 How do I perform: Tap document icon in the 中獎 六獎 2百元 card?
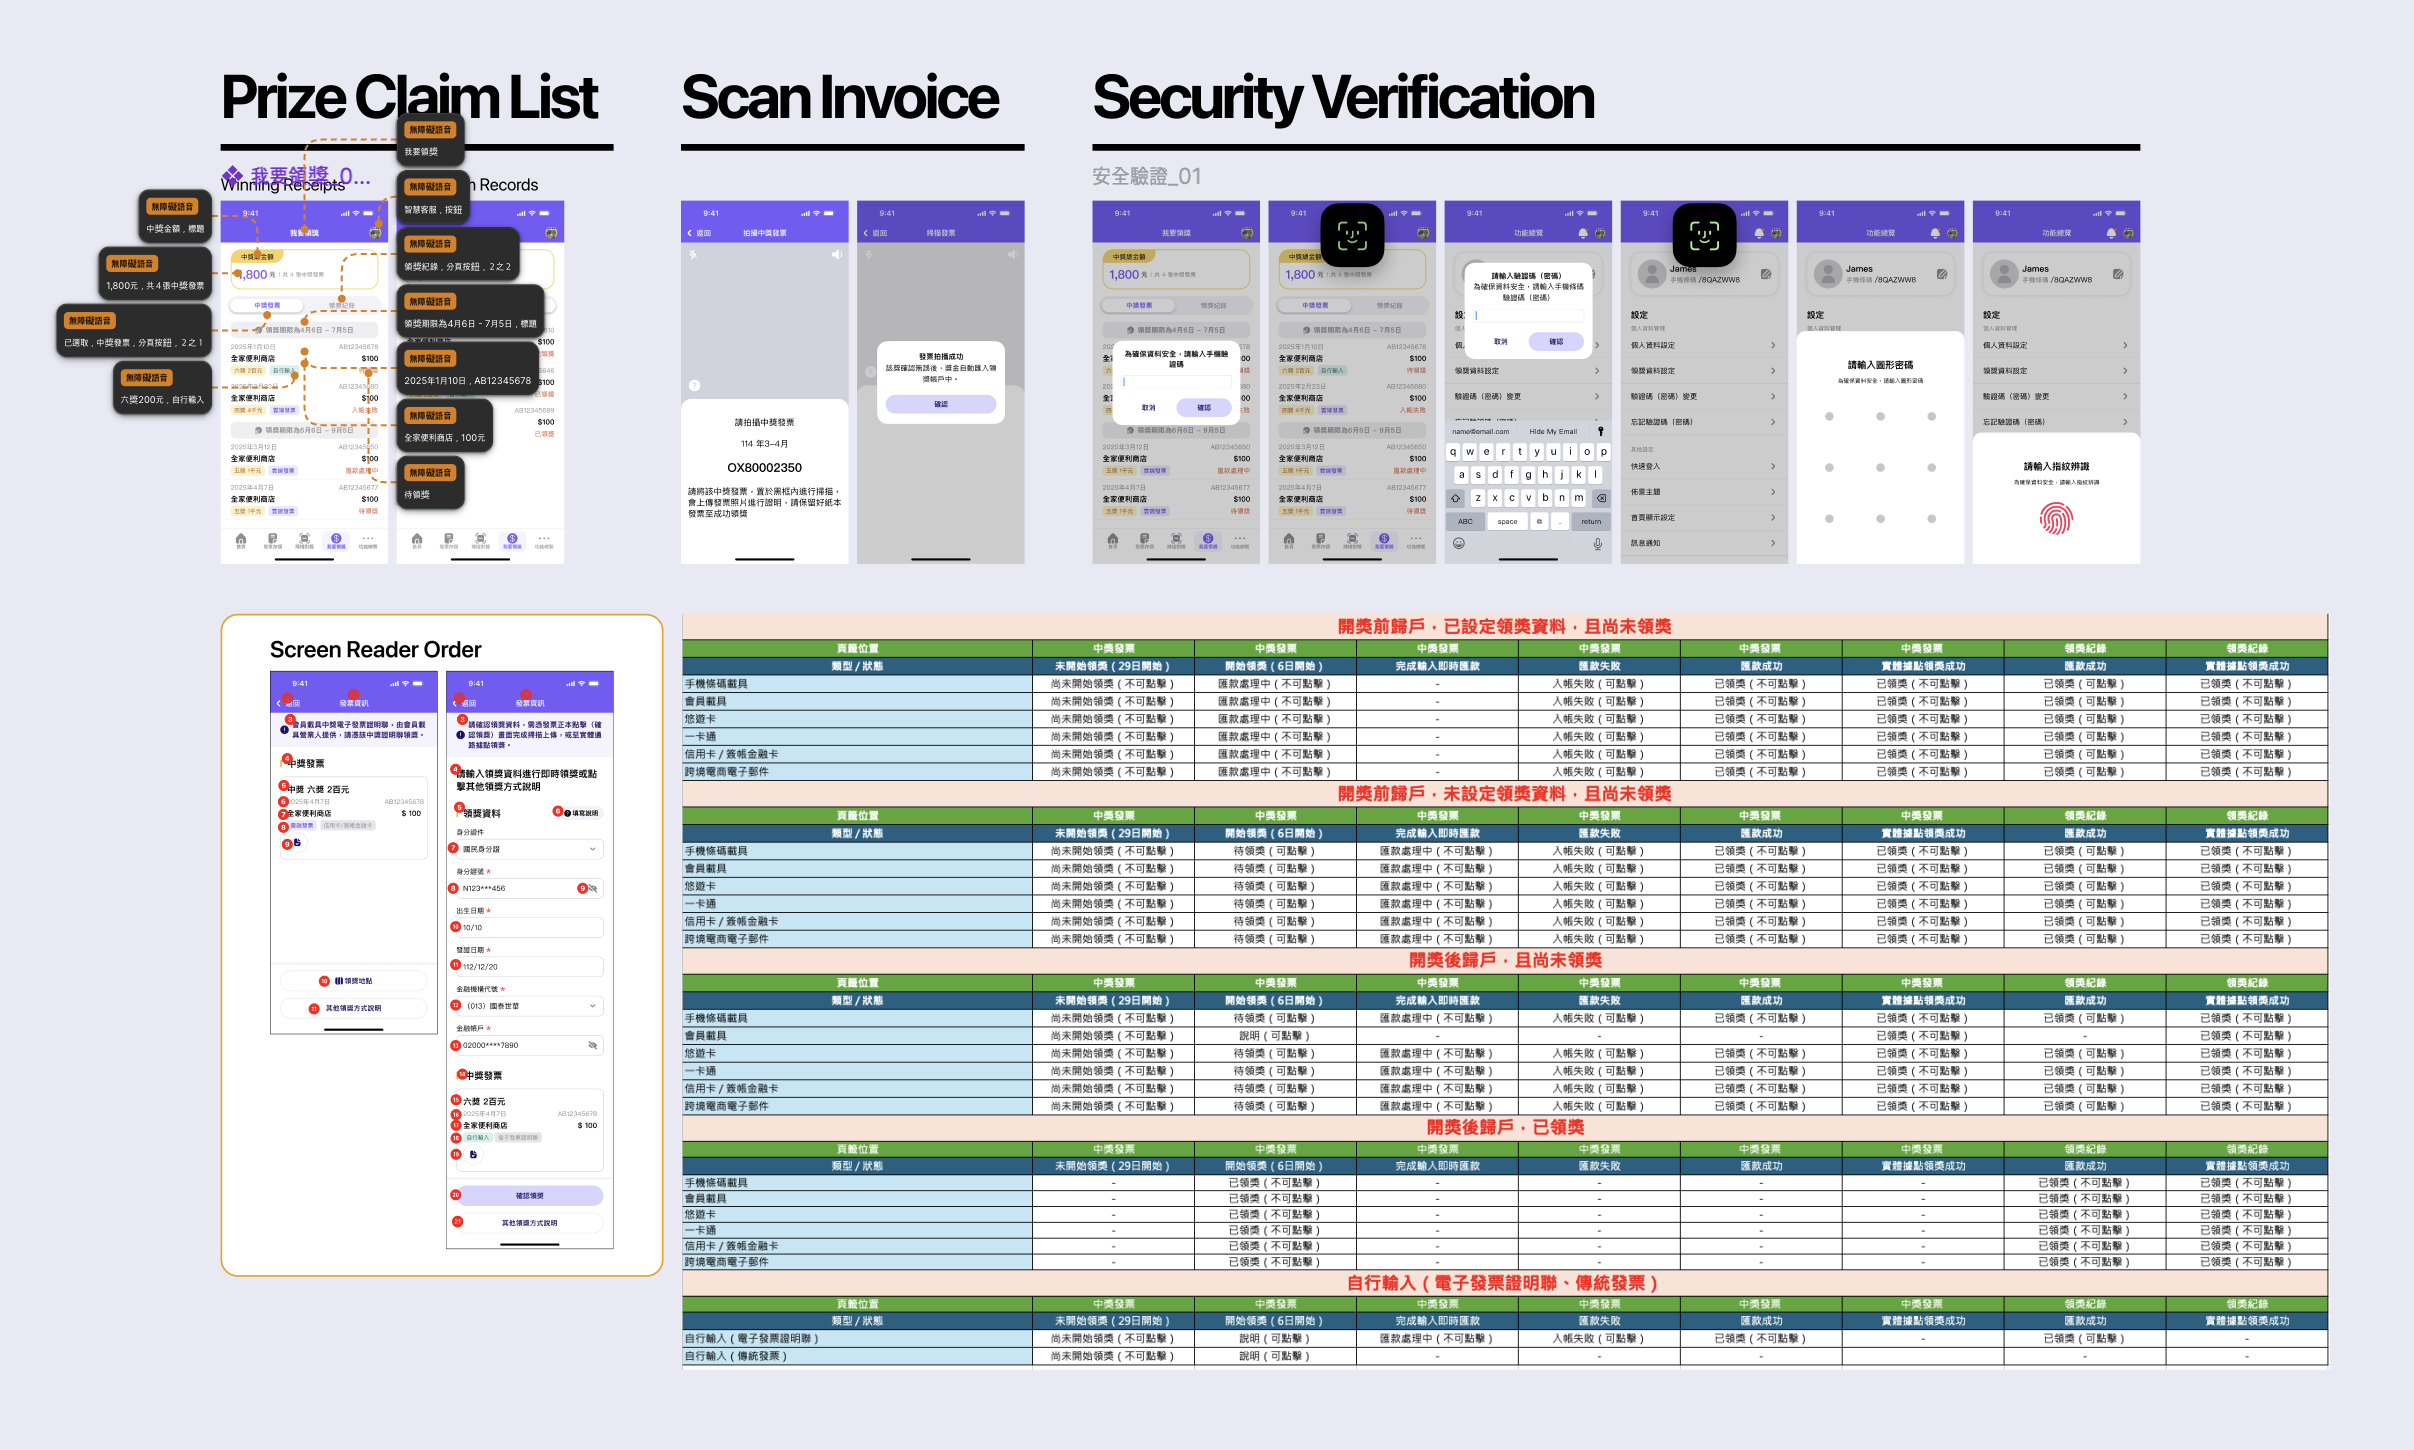(297, 843)
